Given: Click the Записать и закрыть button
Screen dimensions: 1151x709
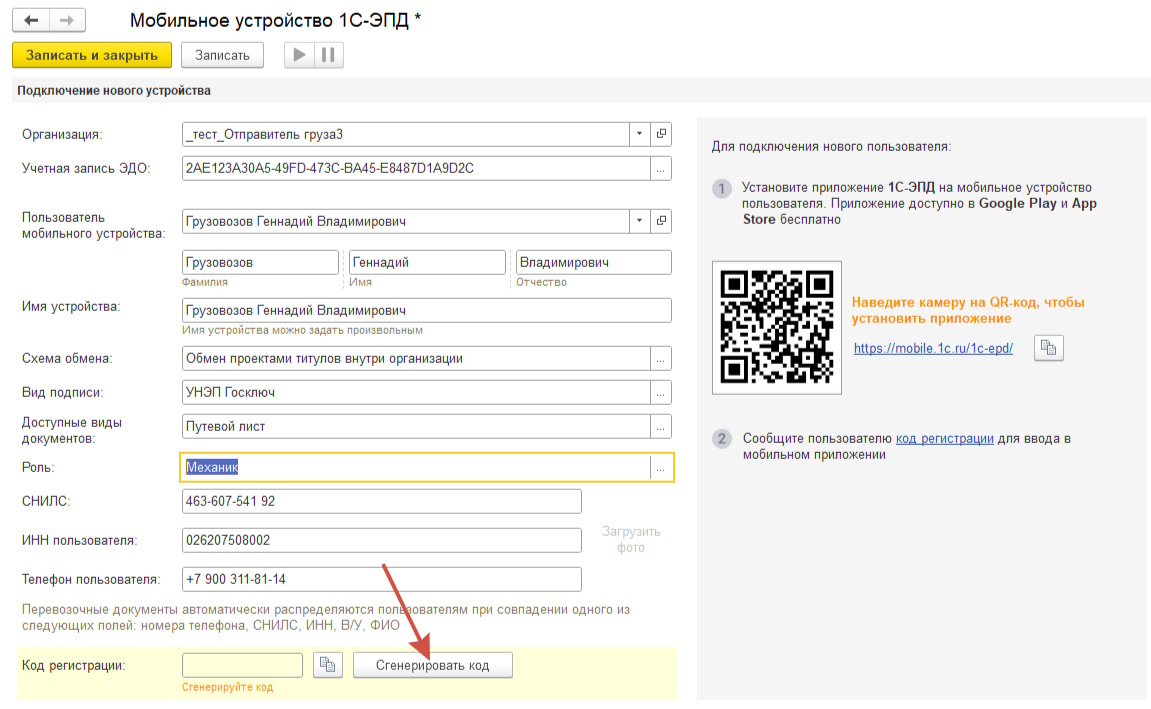Looking at the screenshot, I should click(x=92, y=55).
